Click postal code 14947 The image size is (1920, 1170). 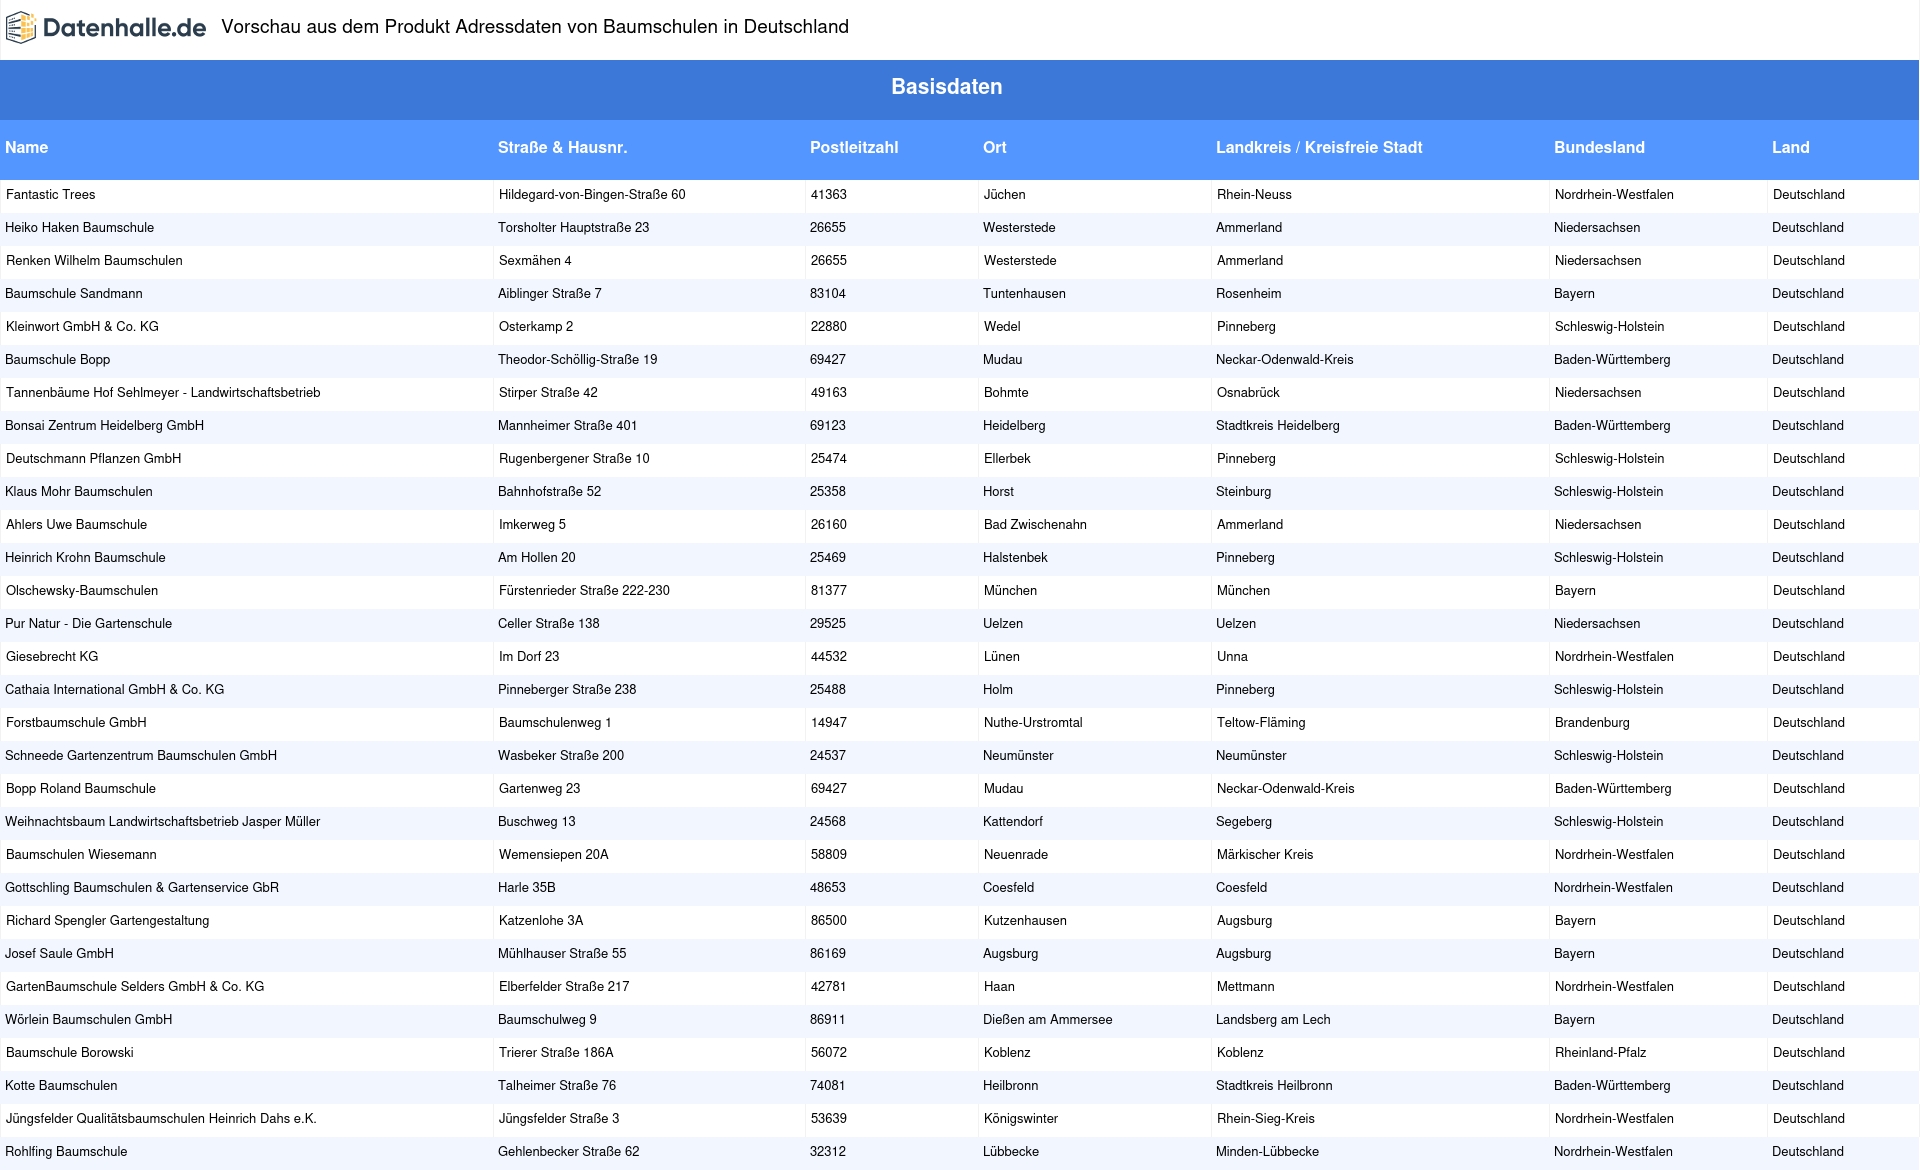829,723
